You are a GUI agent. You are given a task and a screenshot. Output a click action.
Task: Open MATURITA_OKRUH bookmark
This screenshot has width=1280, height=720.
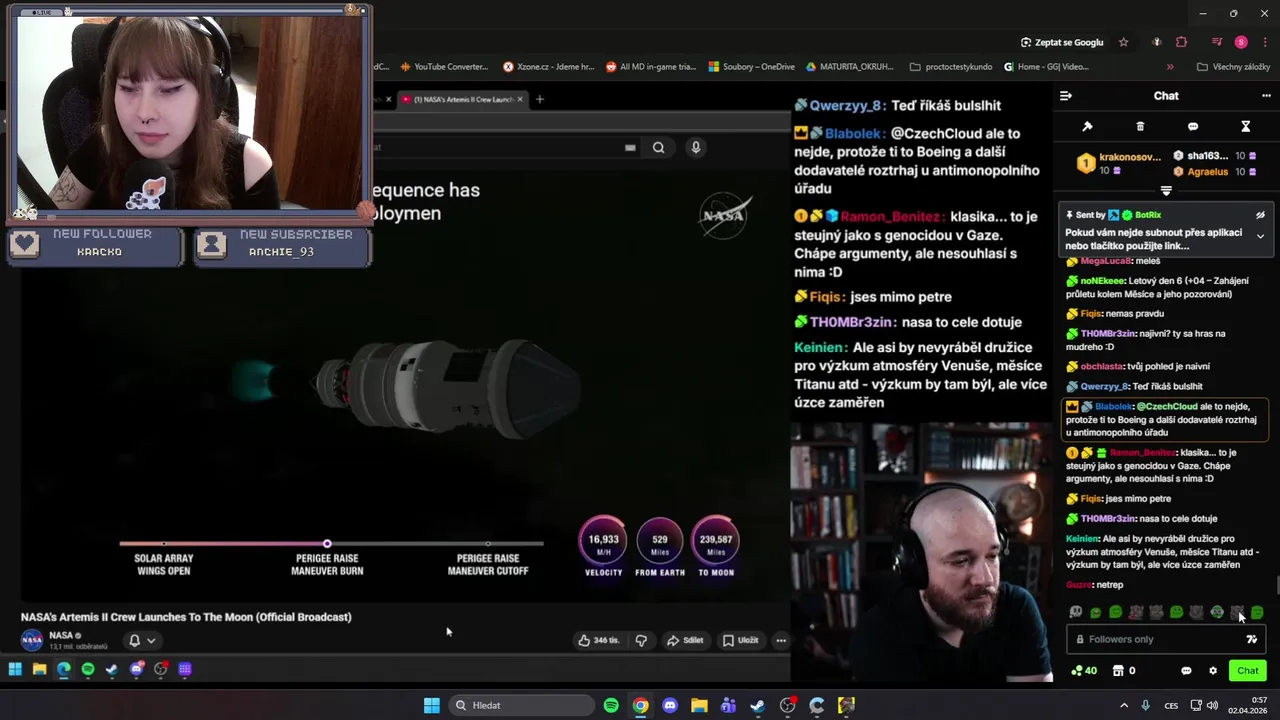coord(849,67)
